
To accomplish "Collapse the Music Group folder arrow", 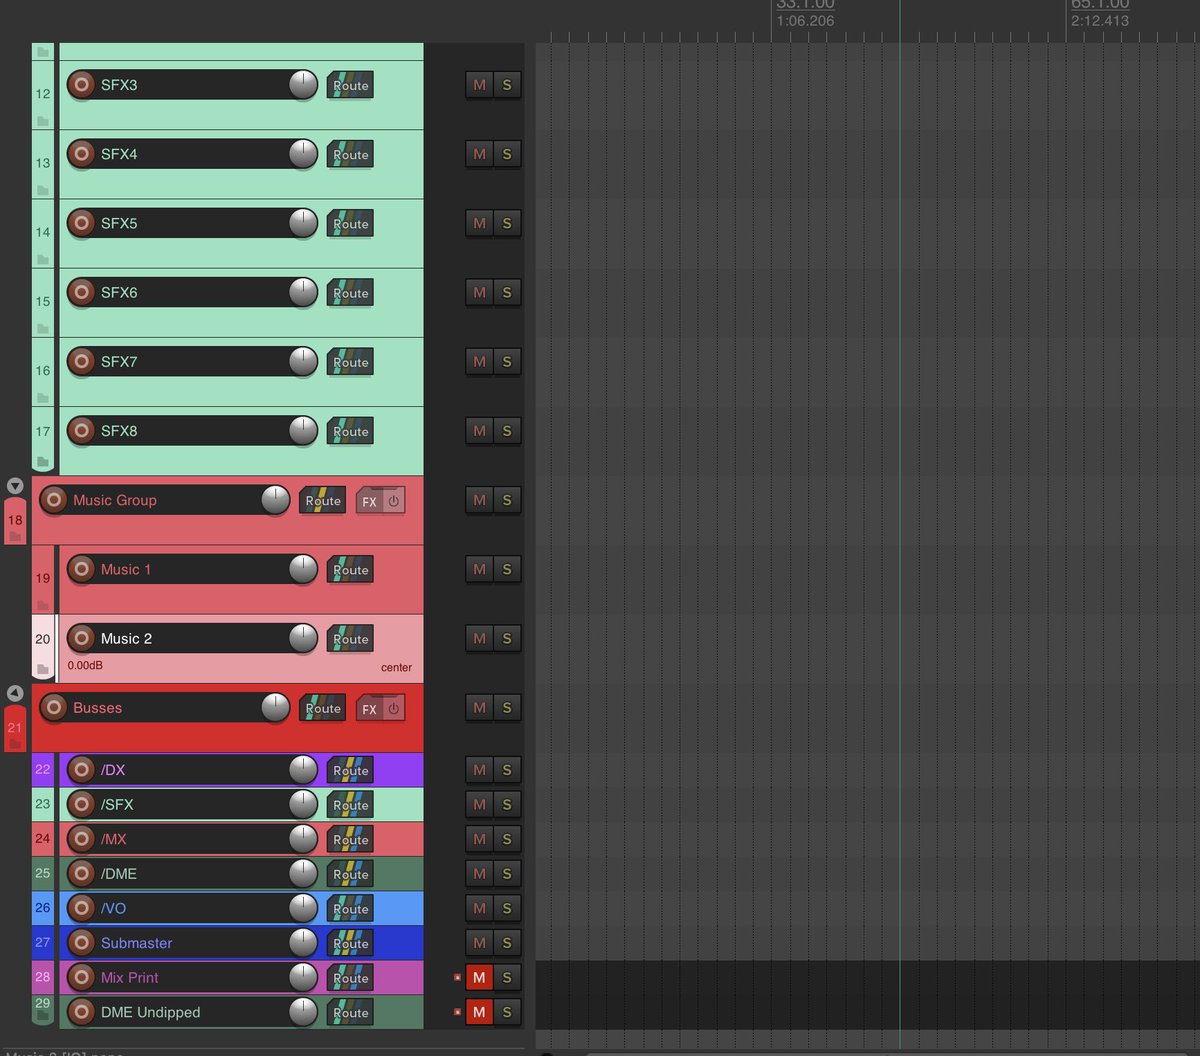I will pos(15,486).
